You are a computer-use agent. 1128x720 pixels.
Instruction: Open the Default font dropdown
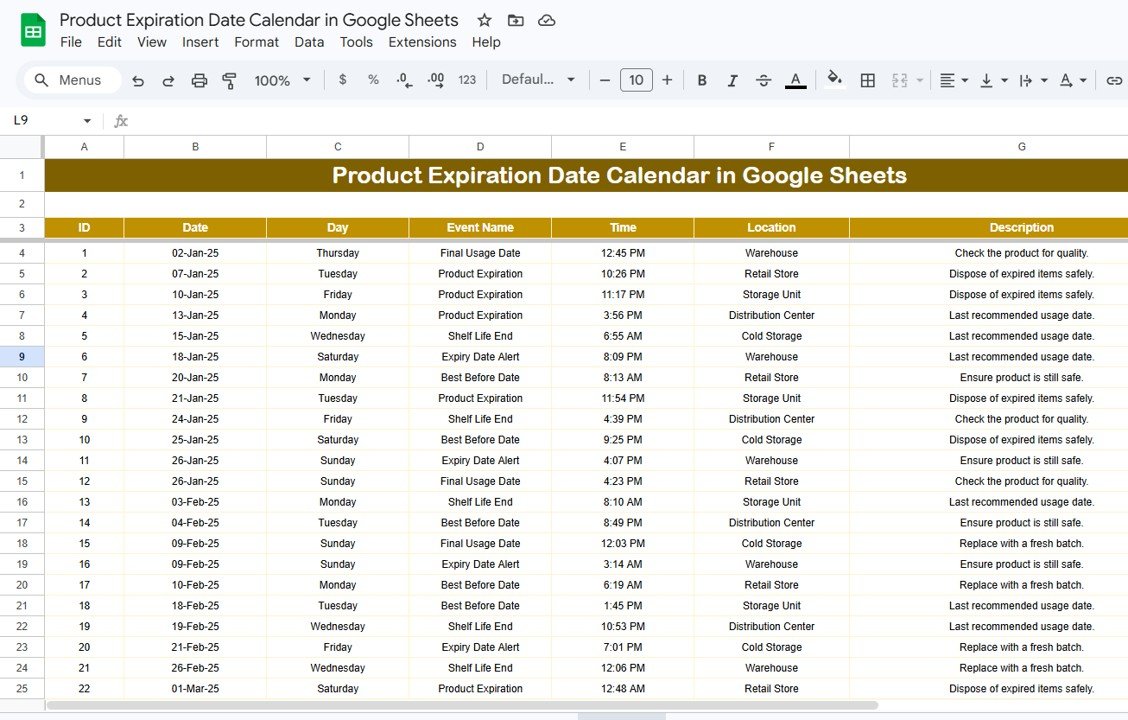[x=538, y=80]
